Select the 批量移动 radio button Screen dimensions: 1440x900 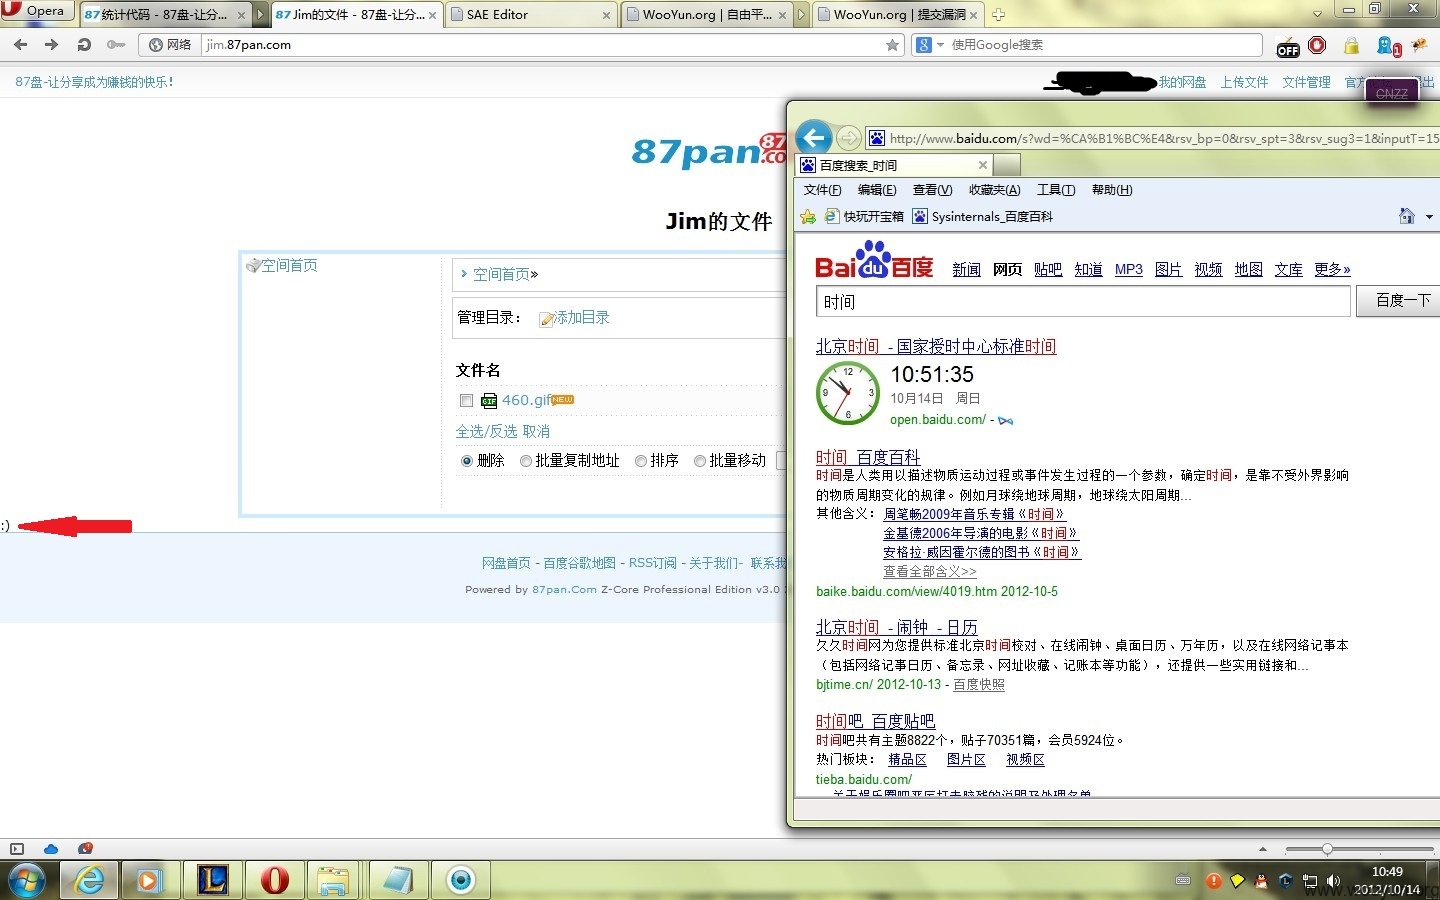700,461
